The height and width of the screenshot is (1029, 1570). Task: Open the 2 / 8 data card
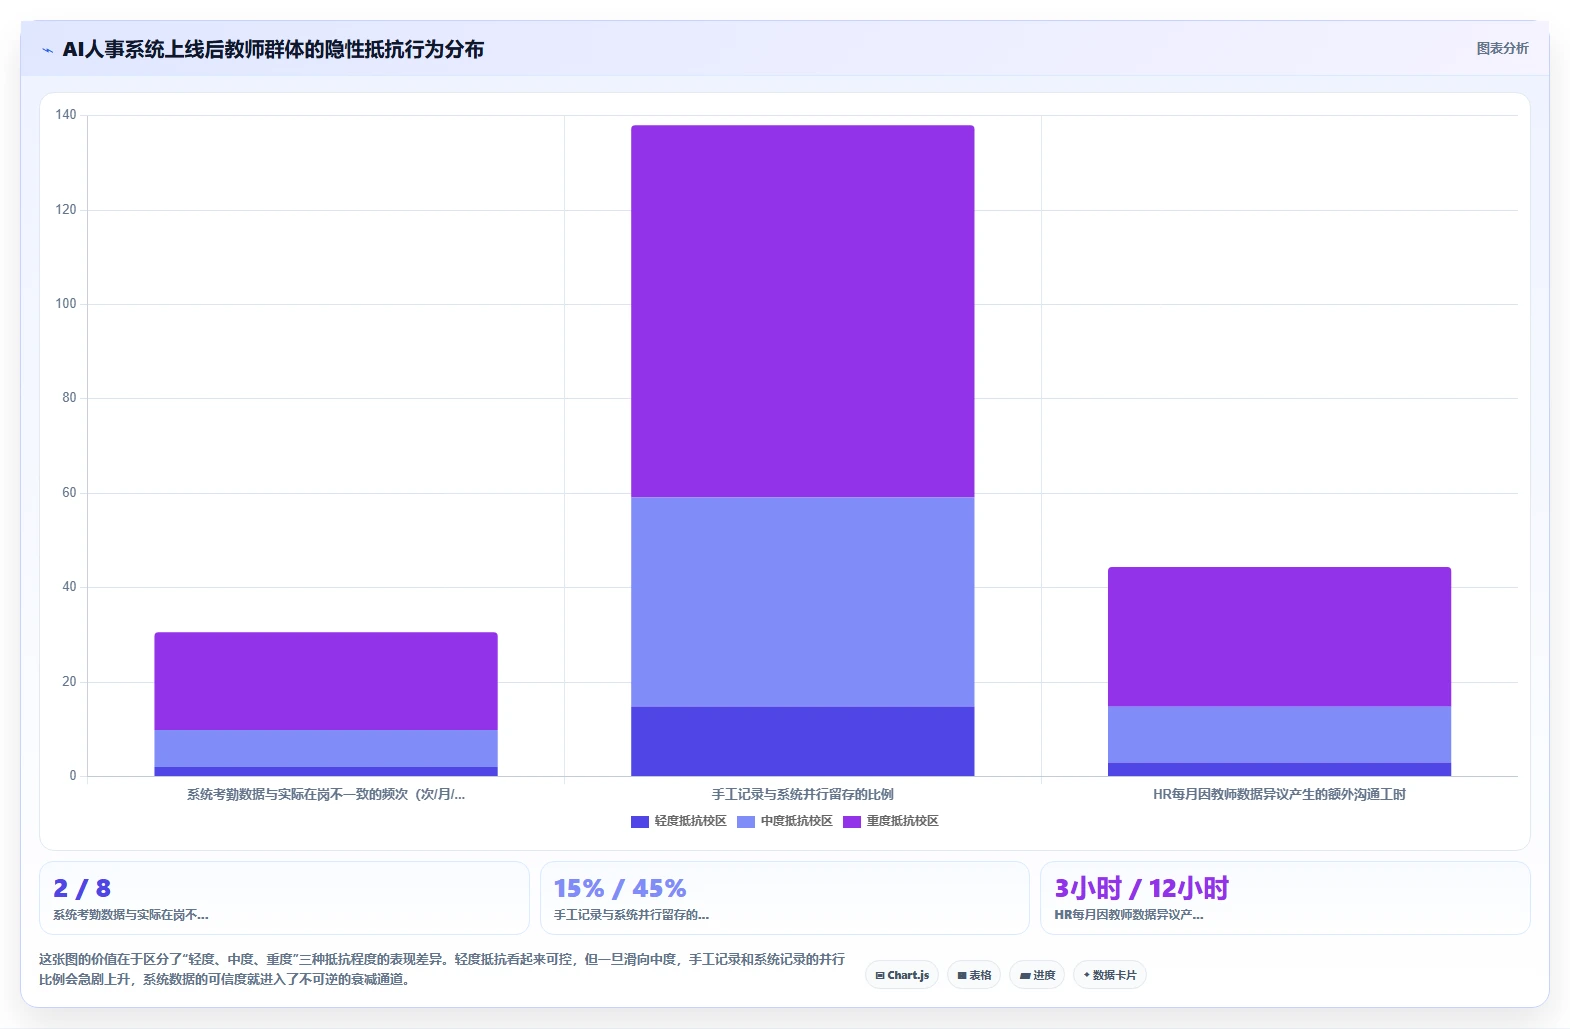pos(284,898)
